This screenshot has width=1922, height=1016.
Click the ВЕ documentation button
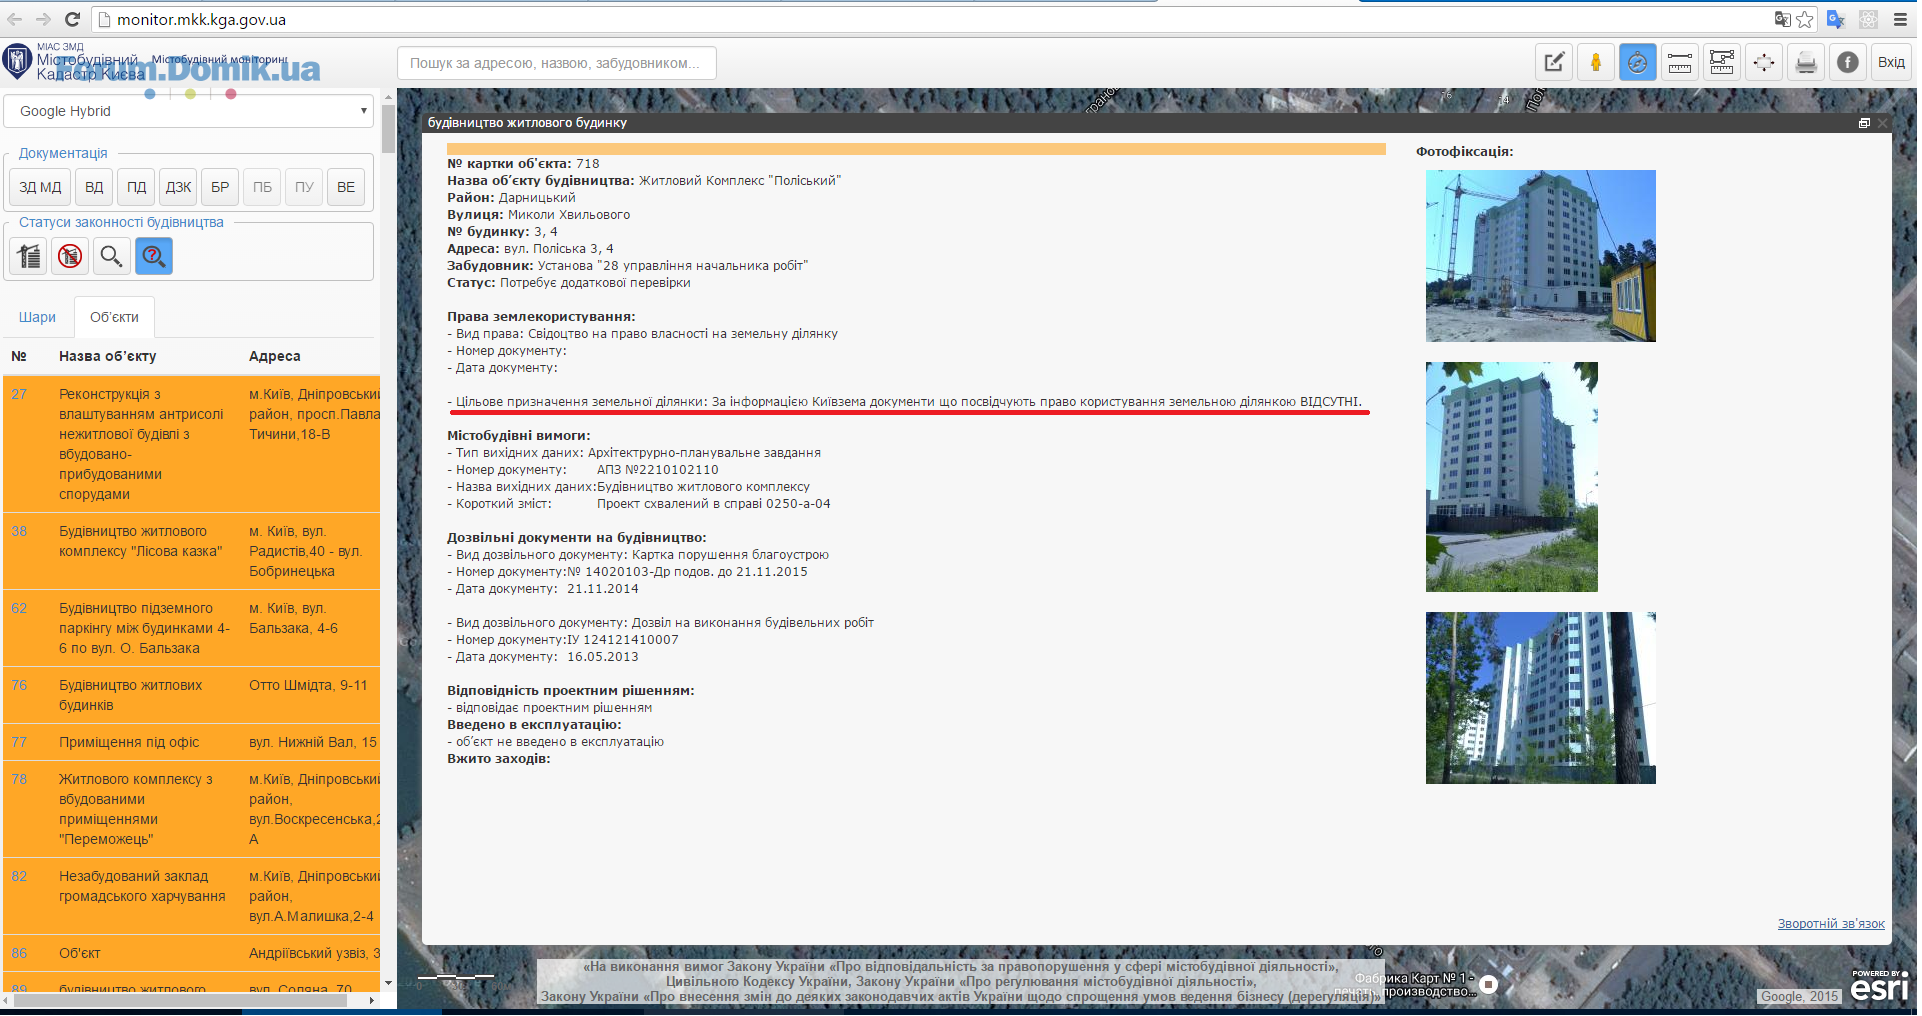pos(346,187)
